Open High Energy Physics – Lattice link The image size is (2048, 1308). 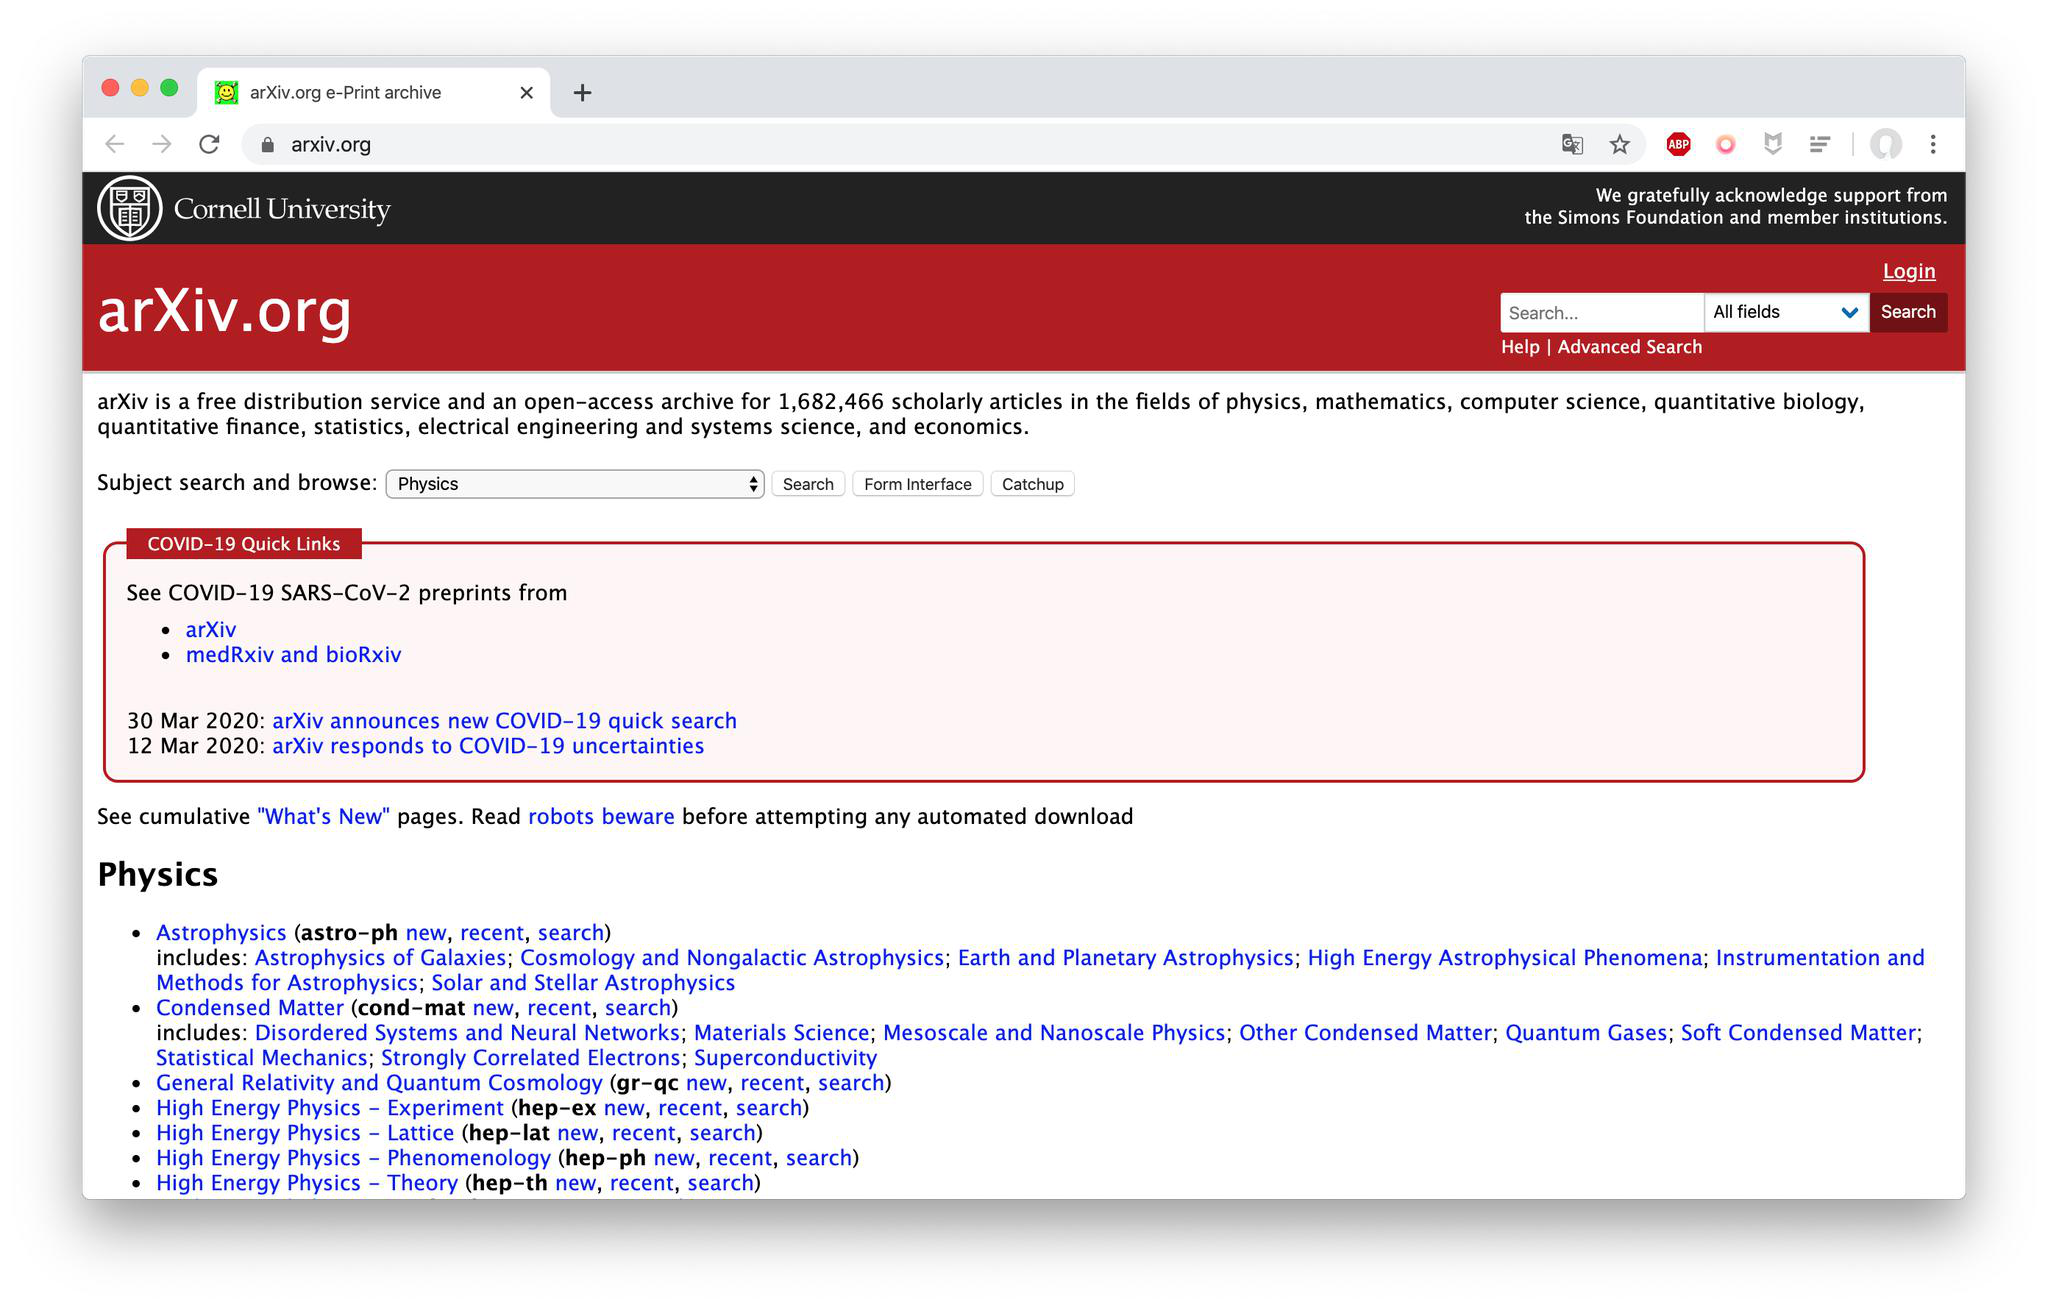coord(305,1133)
